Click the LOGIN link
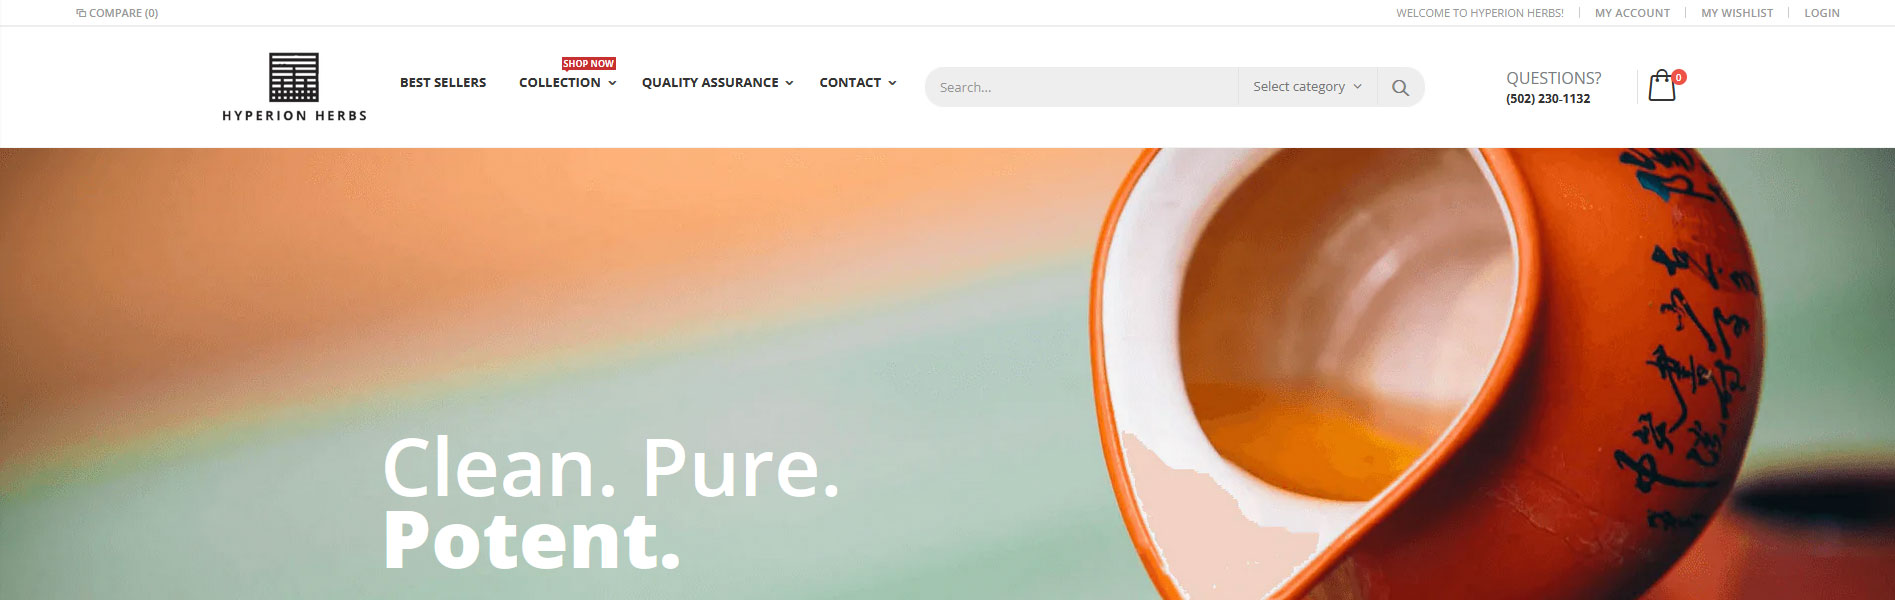Image resolution: width=1895 pixels, height=600 pixels. pyautogui.click(x=1822, y=13)
